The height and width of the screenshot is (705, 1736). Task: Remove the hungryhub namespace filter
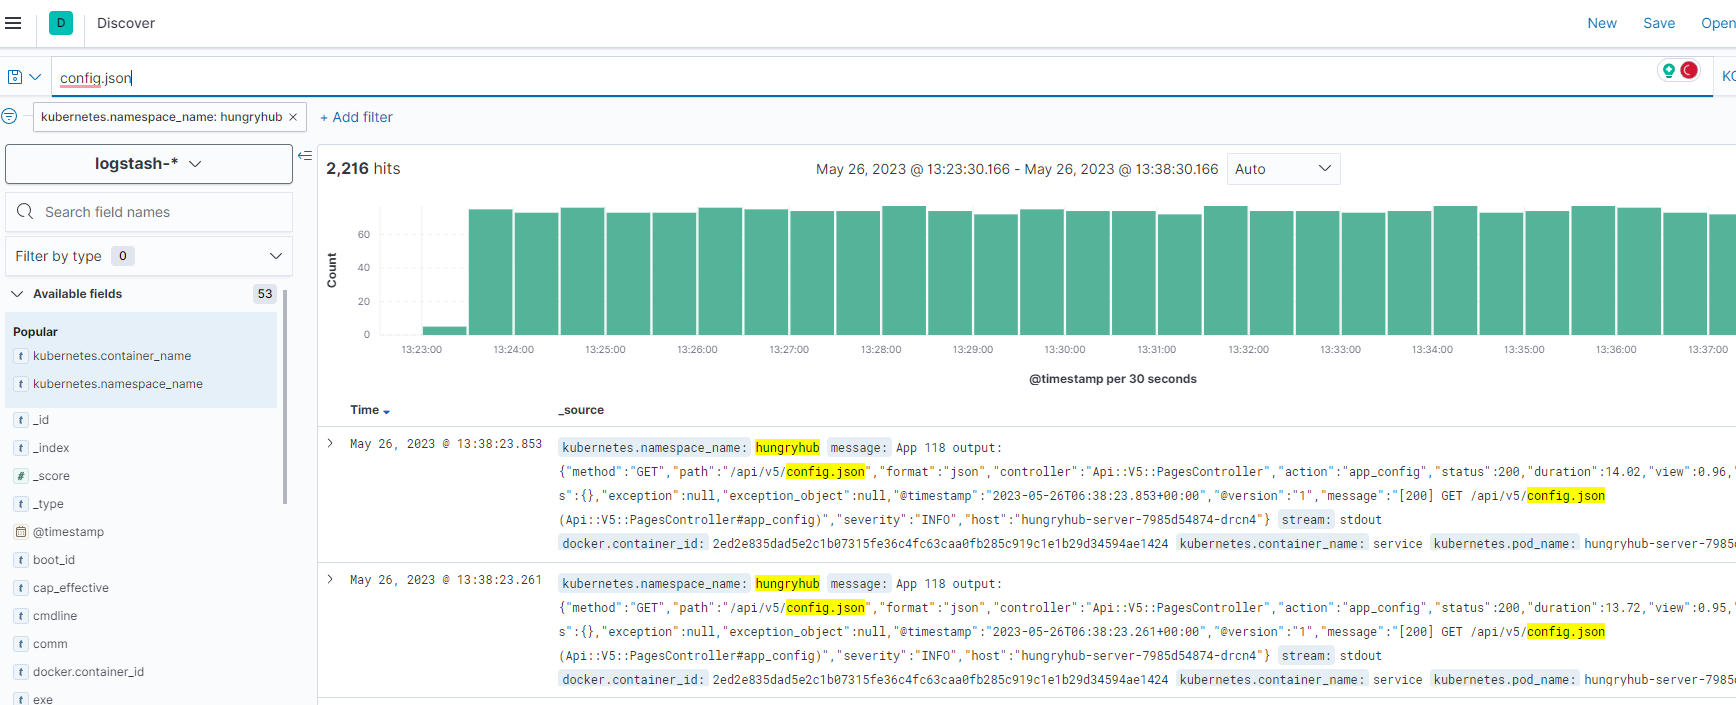293,117
